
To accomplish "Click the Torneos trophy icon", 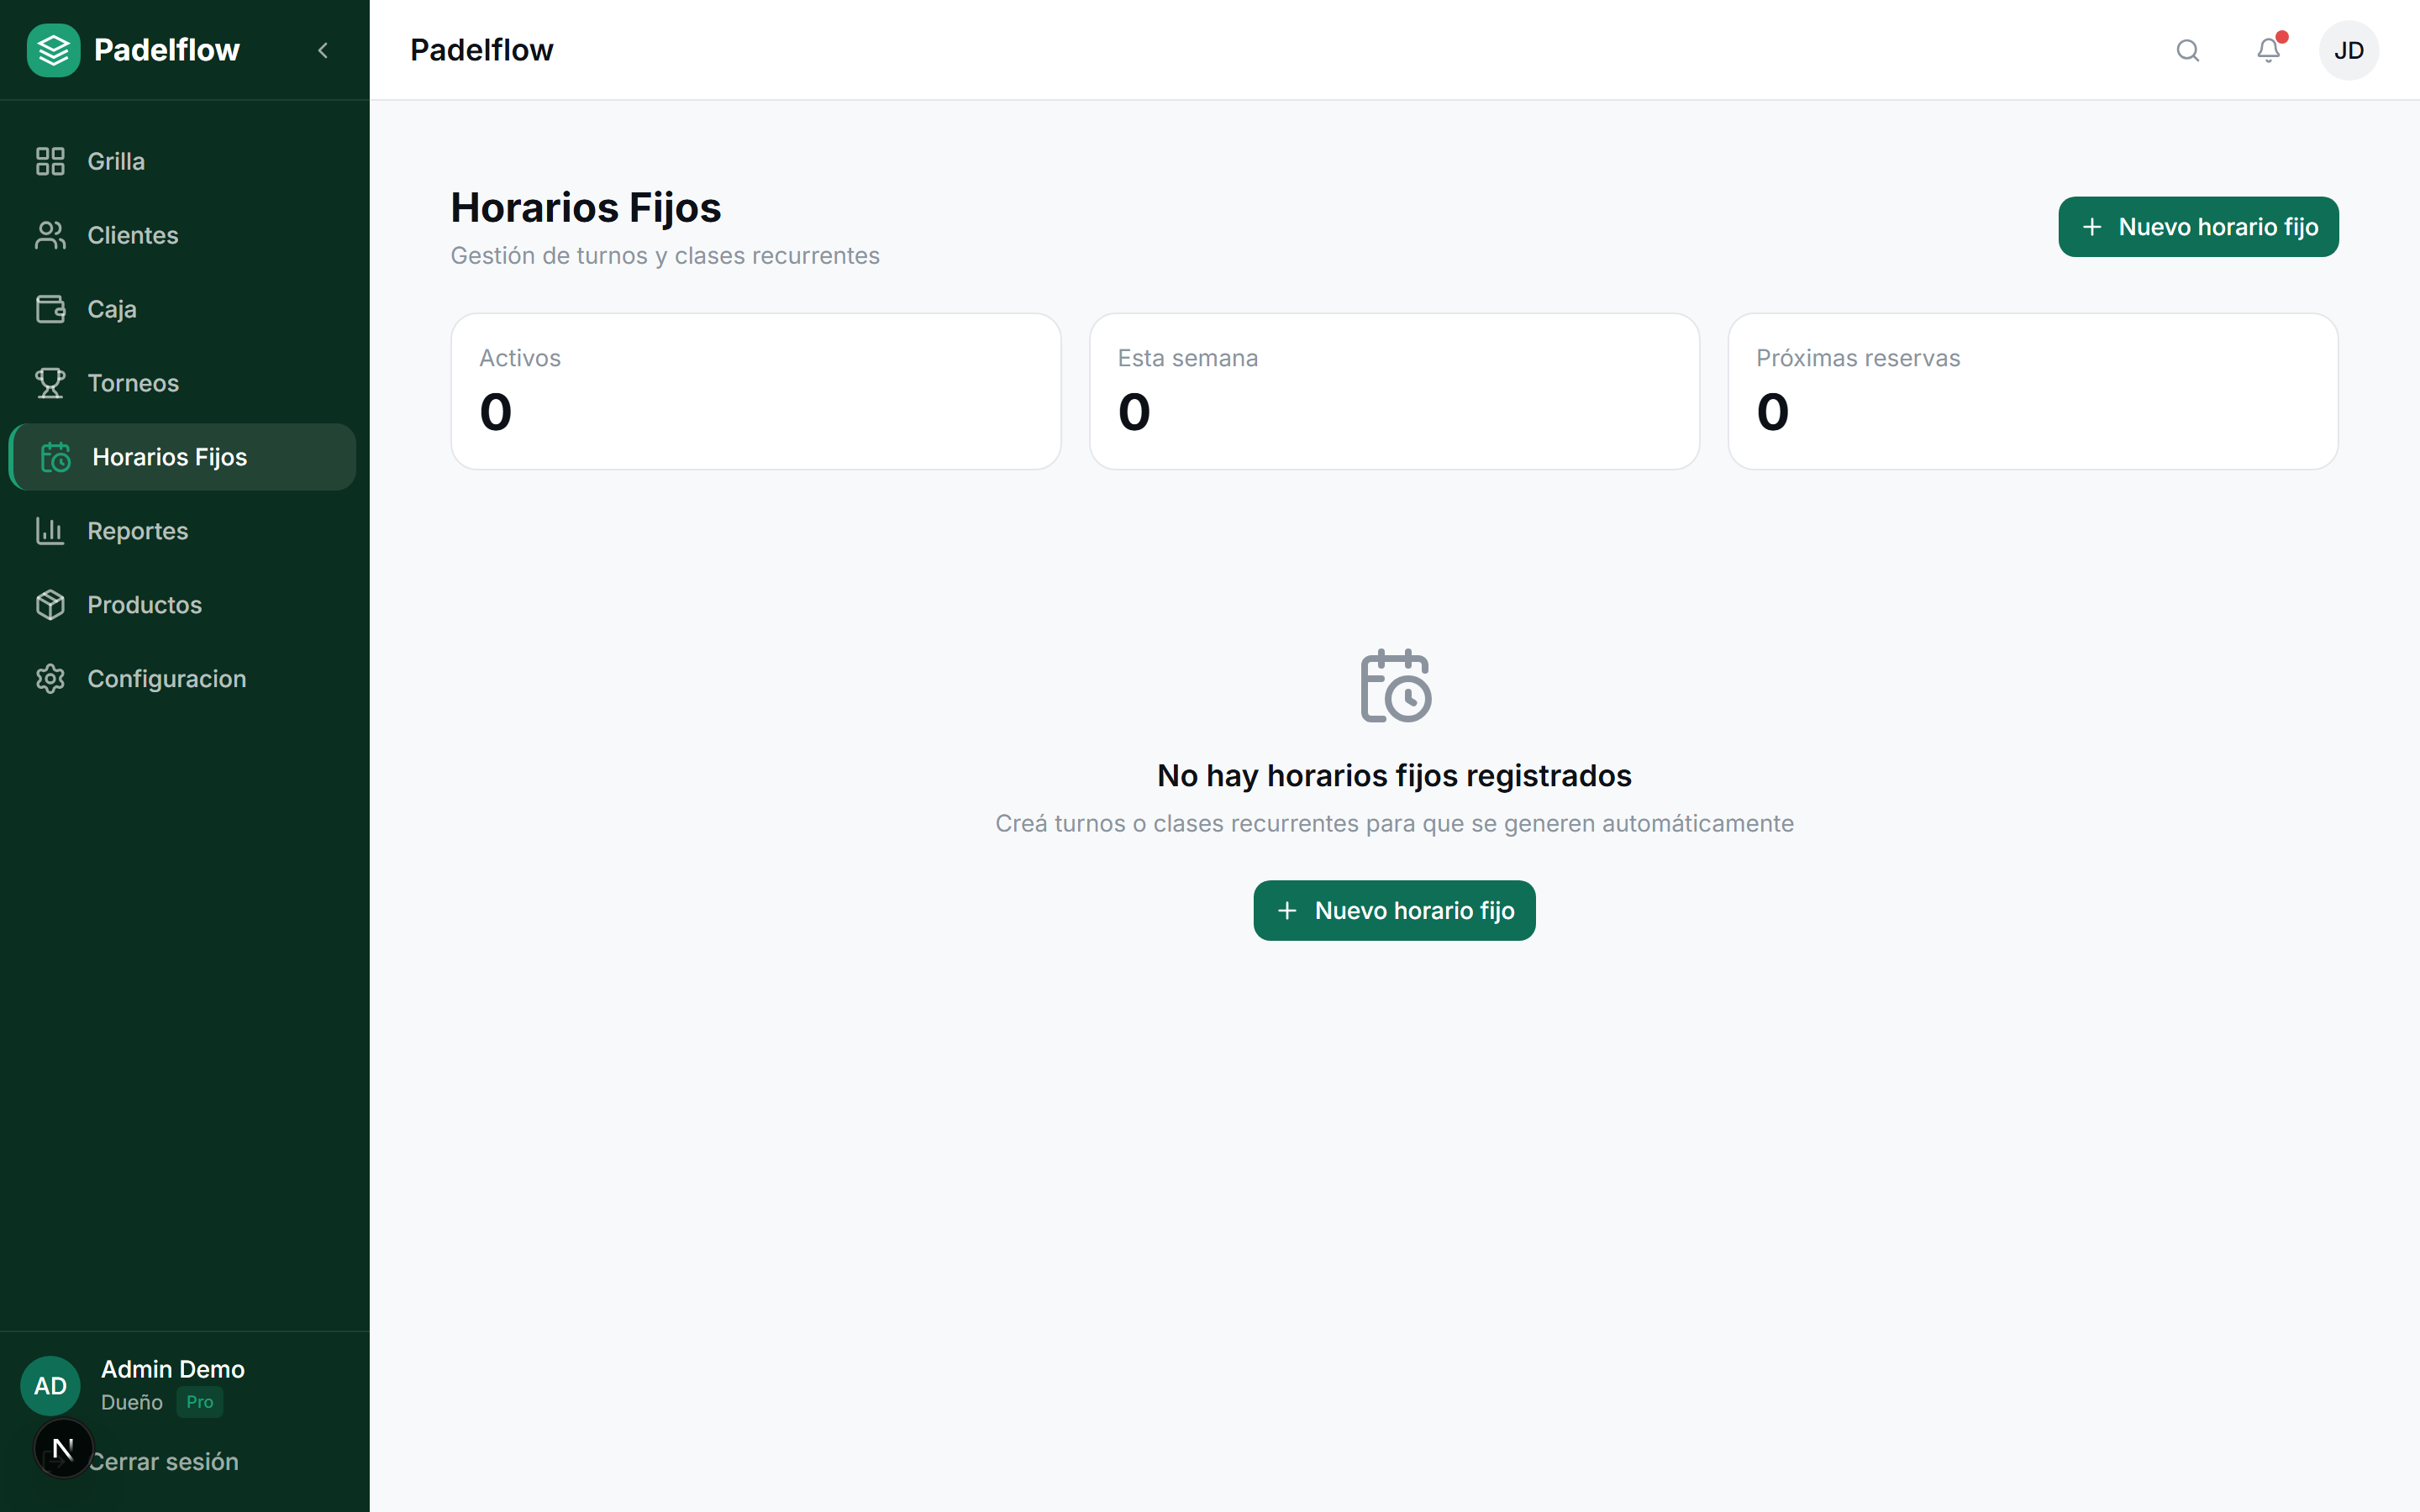I will click(x=50, y=383).
